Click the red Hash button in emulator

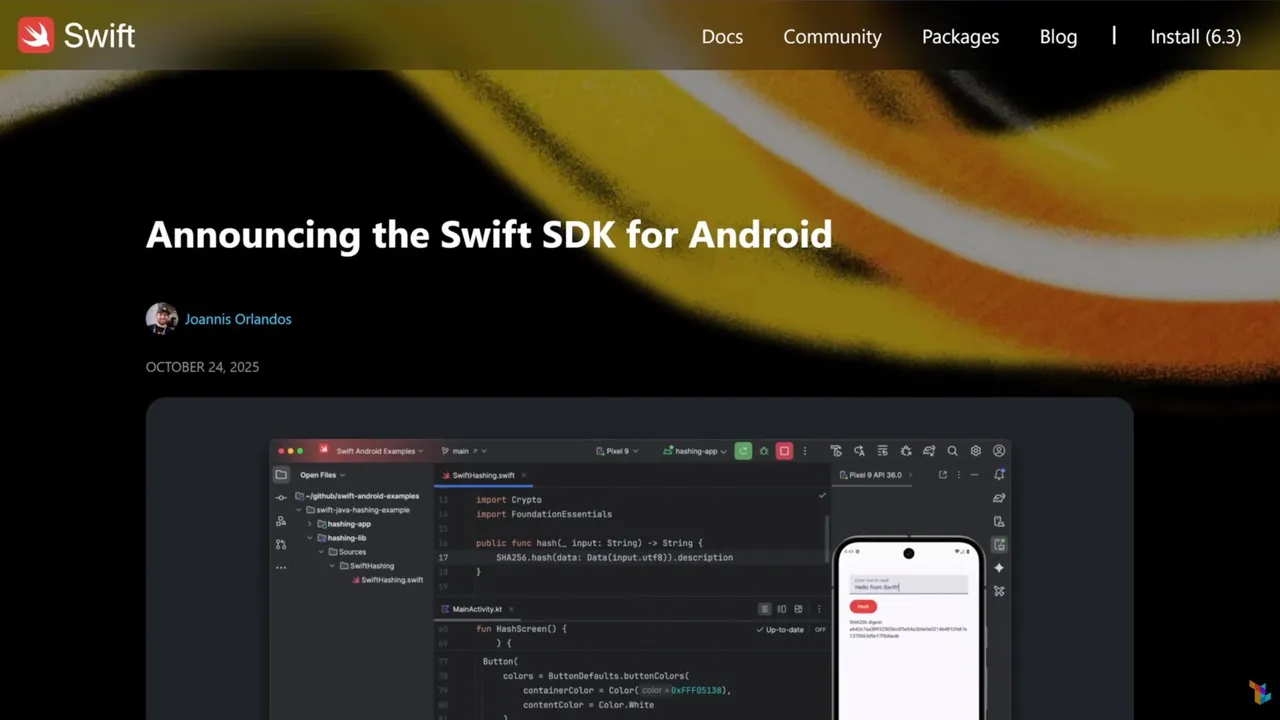pos(863,606)
